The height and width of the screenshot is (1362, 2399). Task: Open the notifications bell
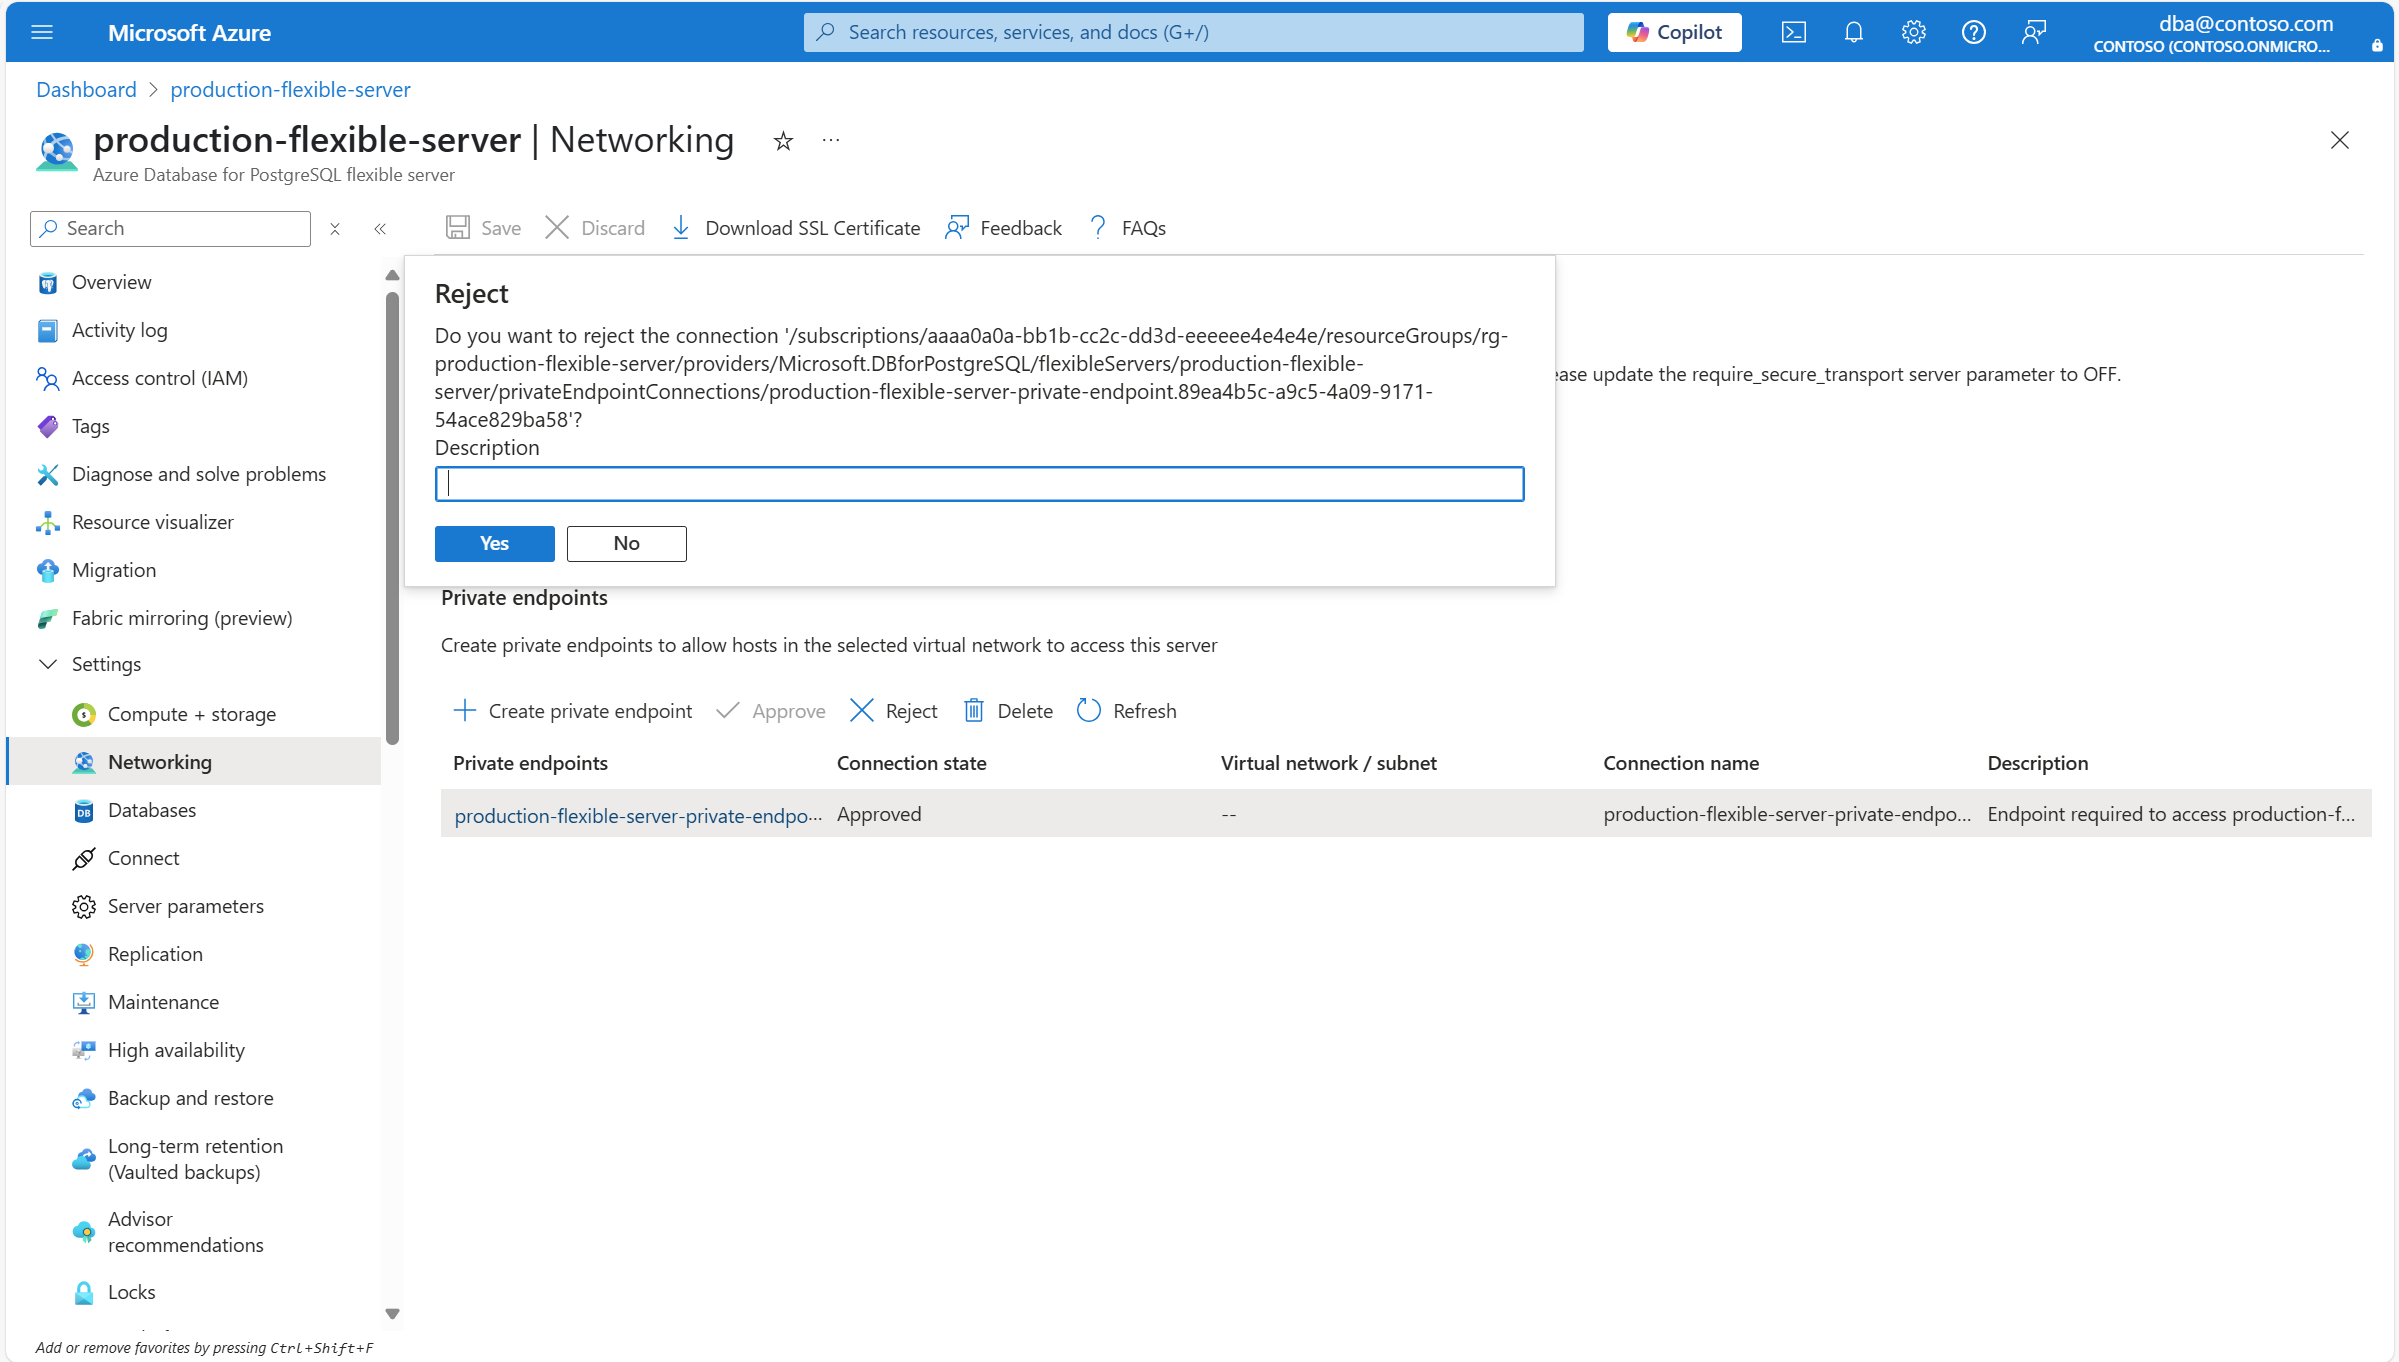point(1853,32)
